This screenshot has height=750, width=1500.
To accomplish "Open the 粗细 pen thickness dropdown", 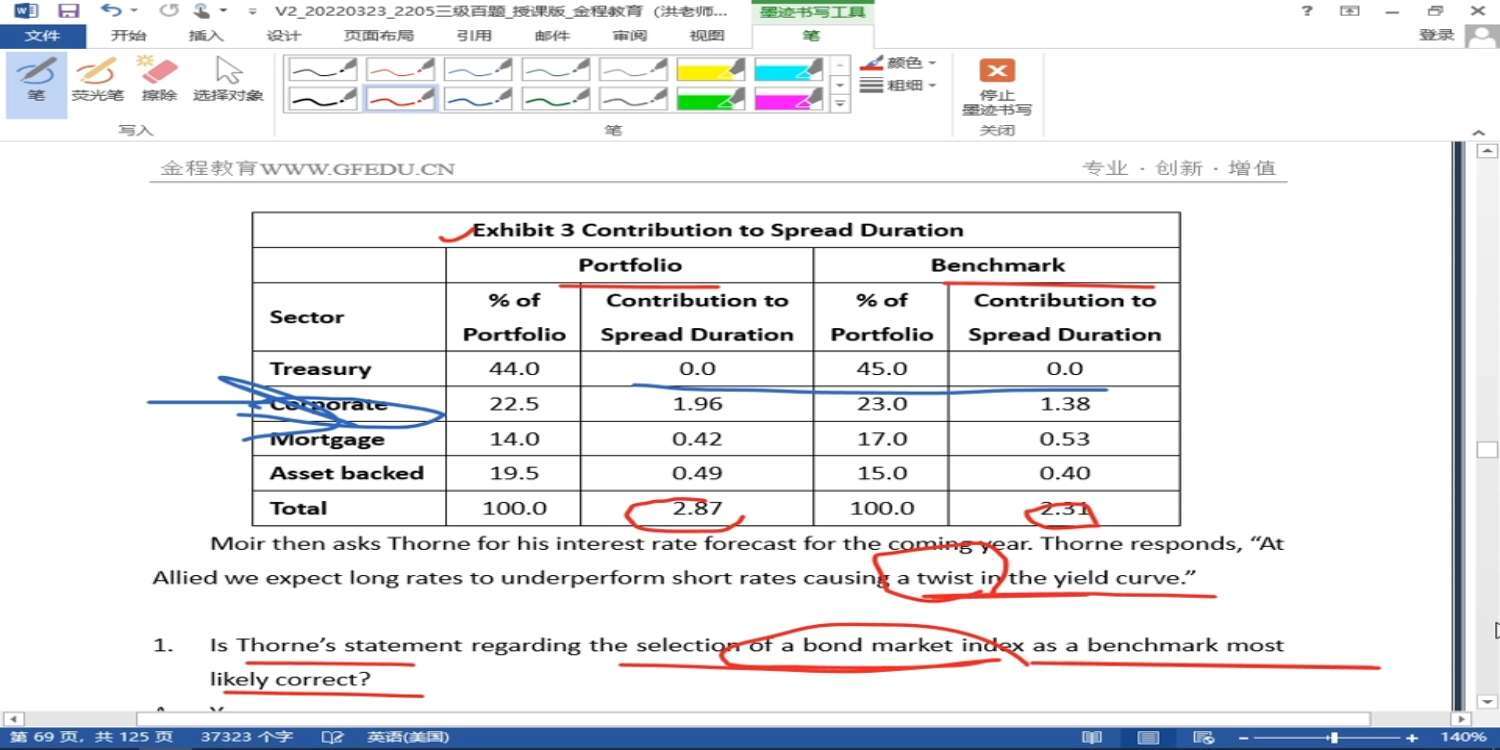I will [900, 86].
